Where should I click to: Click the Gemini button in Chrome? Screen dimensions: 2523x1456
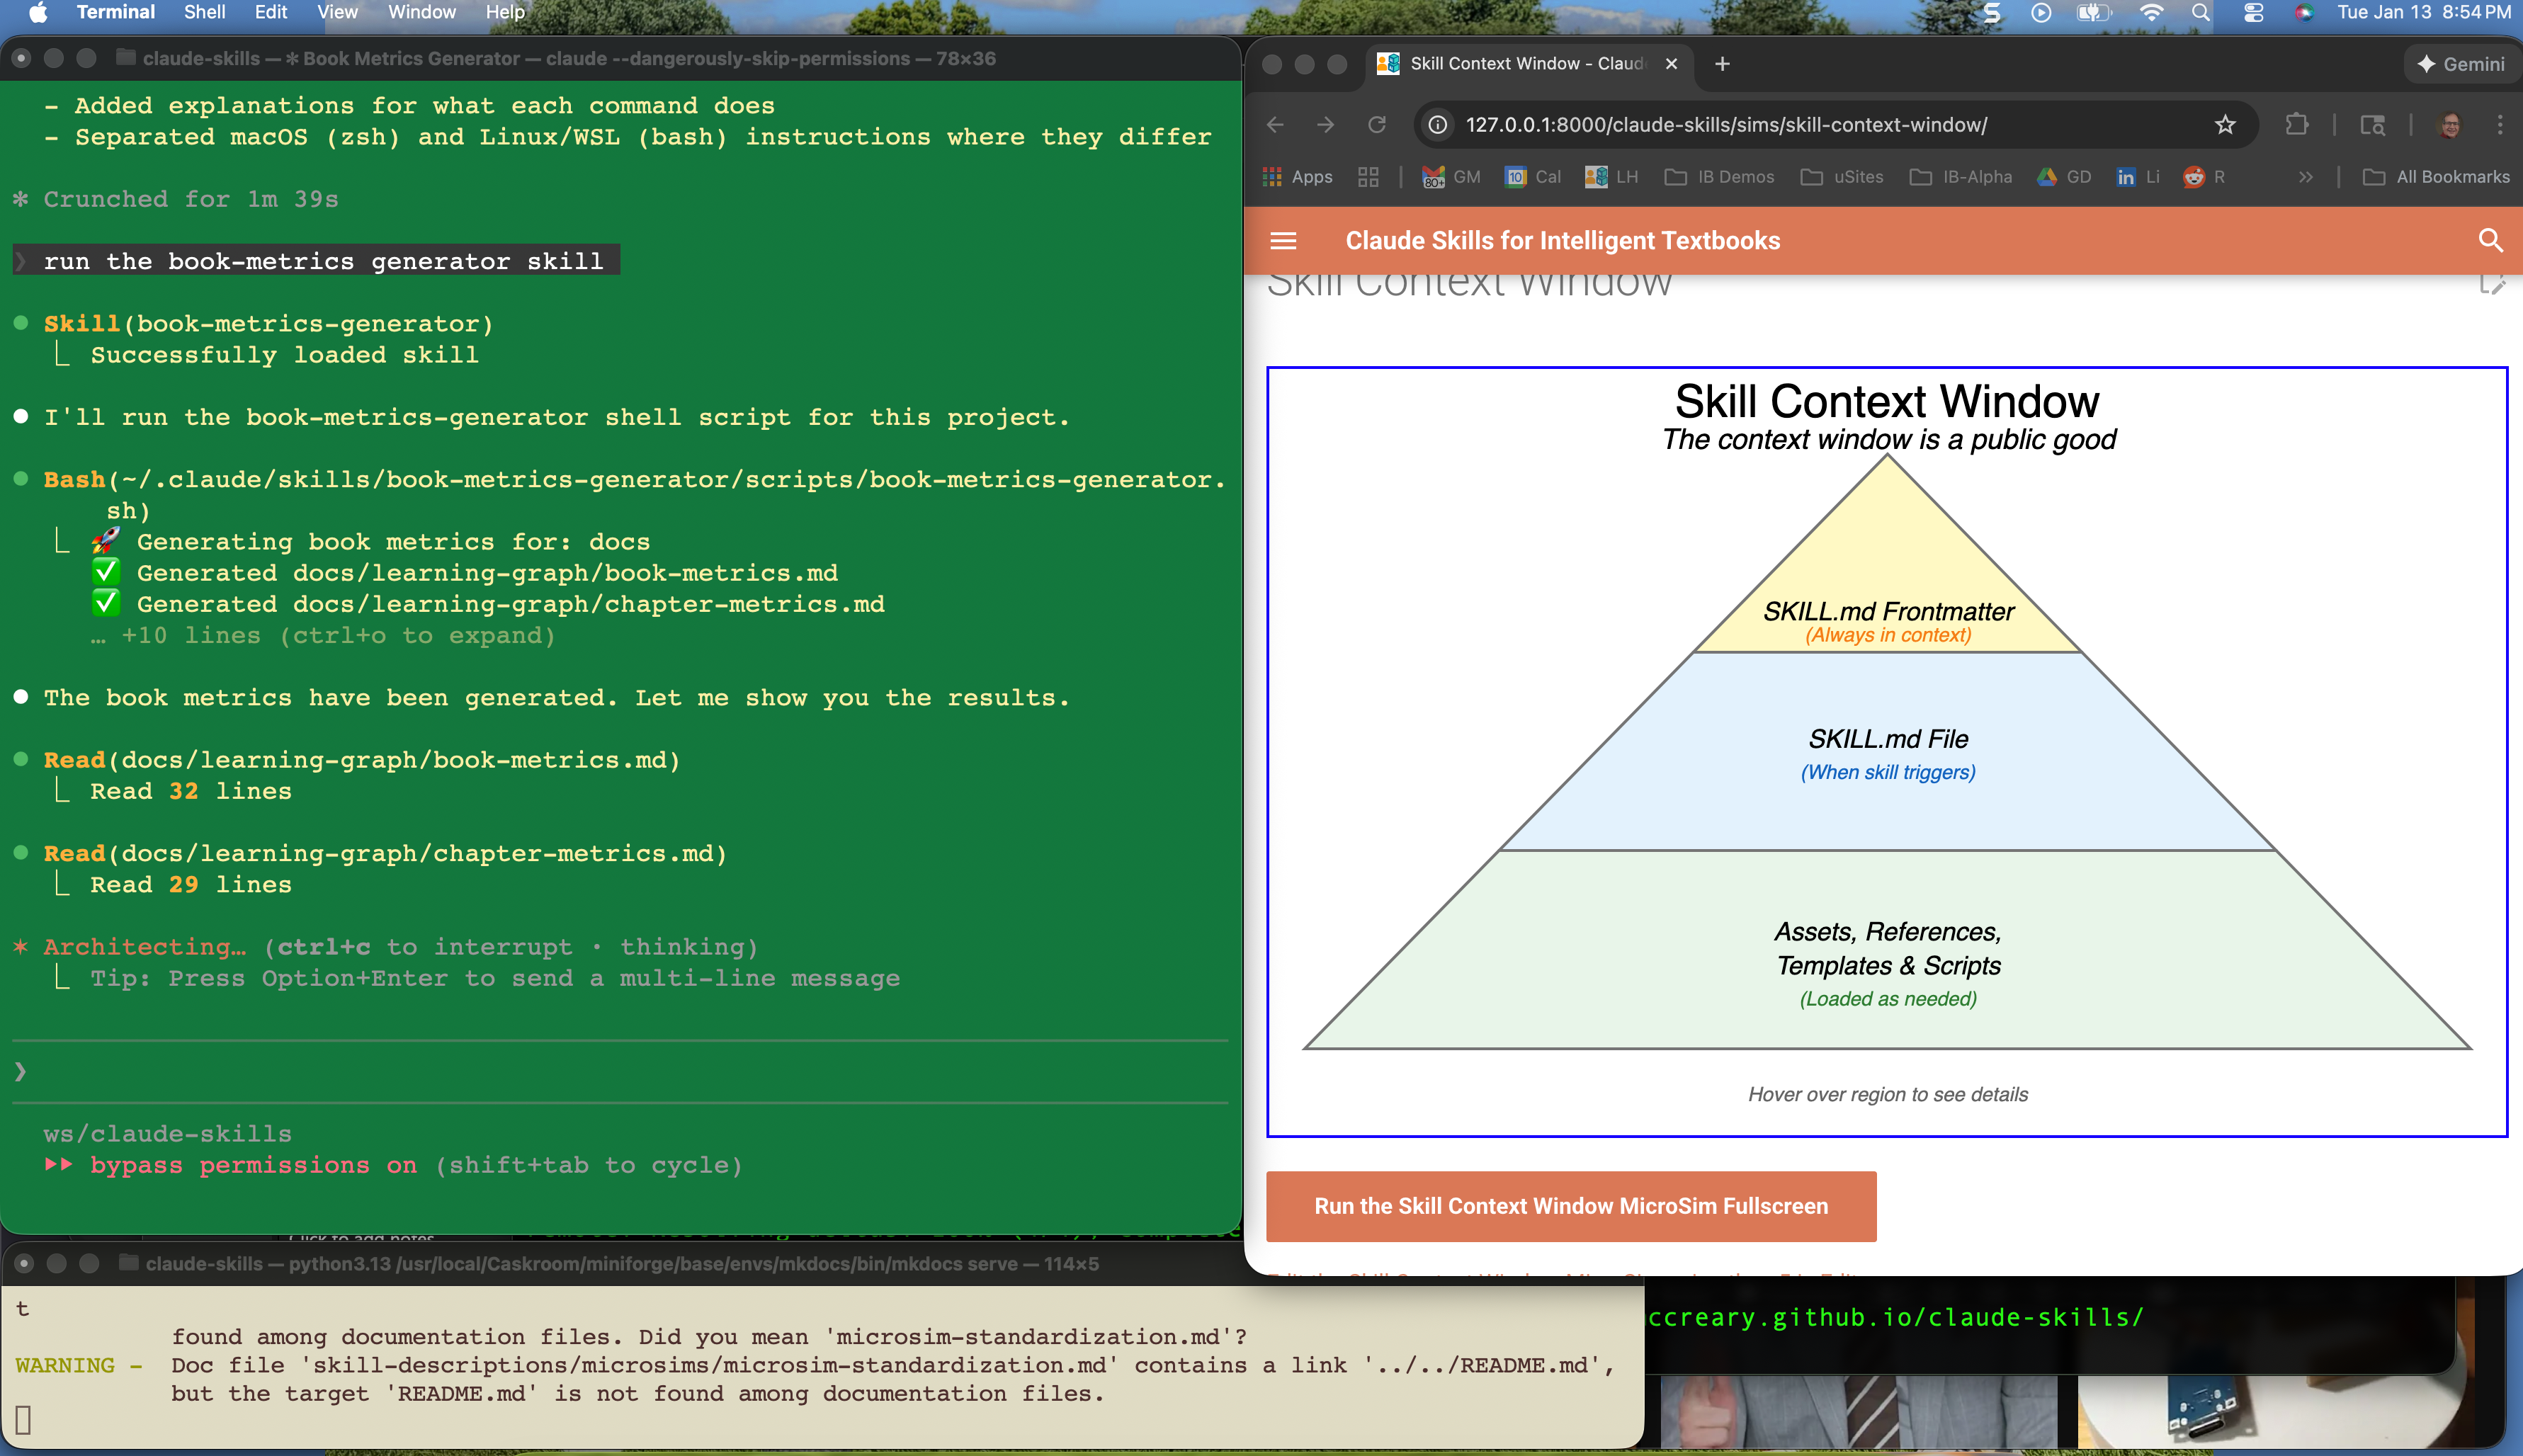tap(2460, 64)
